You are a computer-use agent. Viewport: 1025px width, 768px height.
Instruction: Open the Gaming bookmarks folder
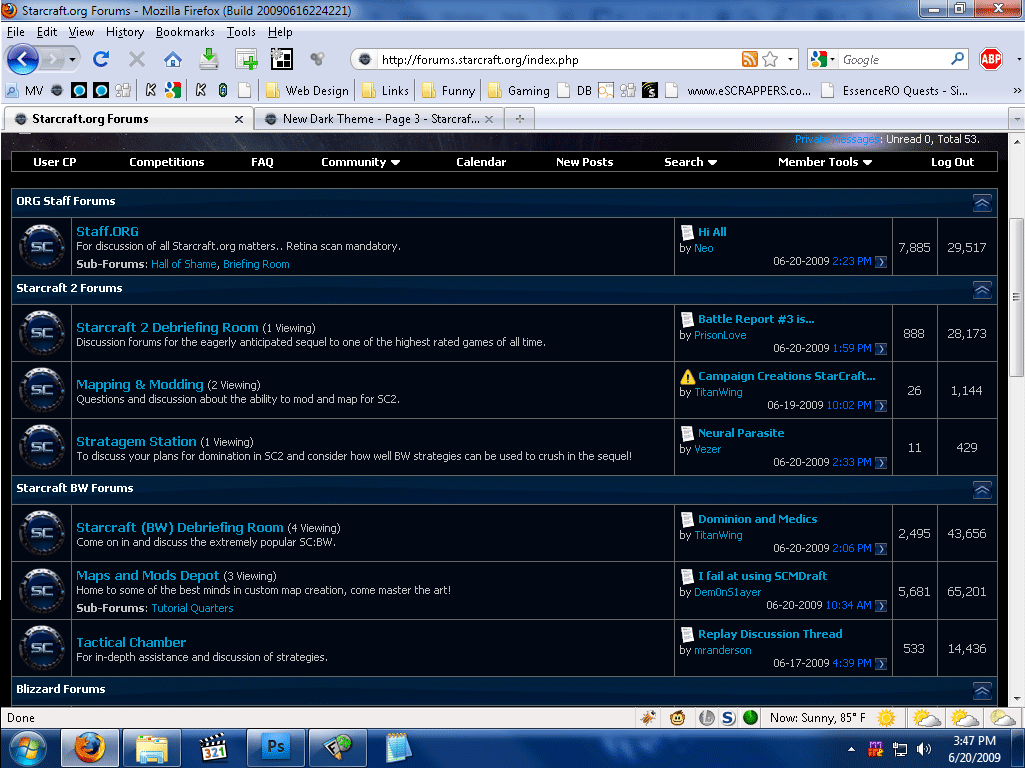click(519, 91)
